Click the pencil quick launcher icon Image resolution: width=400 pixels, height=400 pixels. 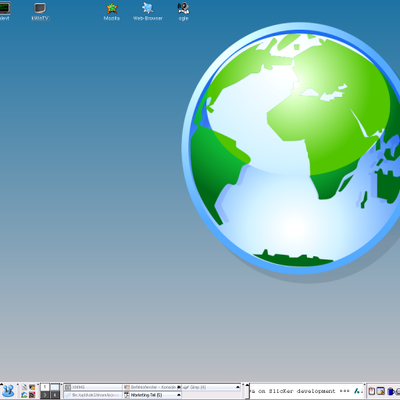(24, 387)
